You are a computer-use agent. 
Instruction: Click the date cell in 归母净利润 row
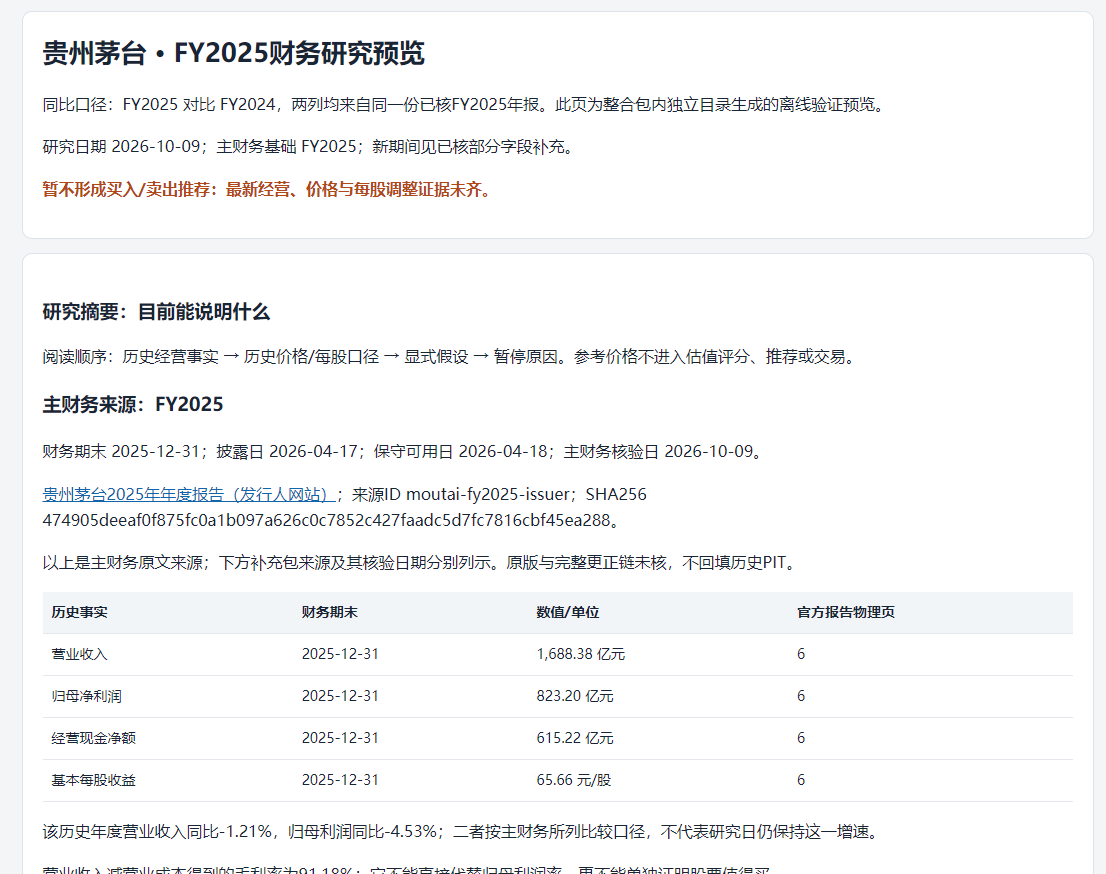click(340, 696)
